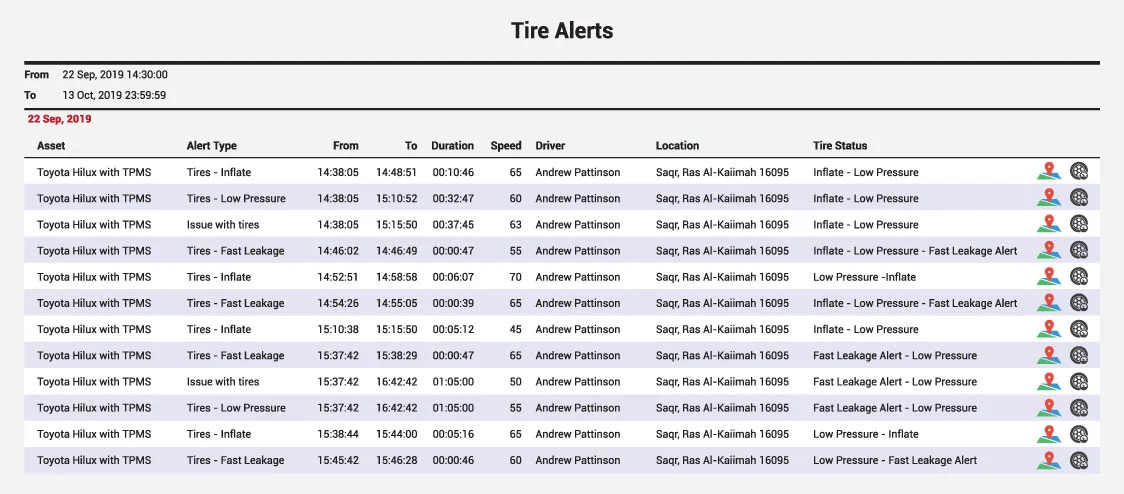Image resolution: width=1124 pixels, height=494 pixels.
Task: Open map icon for 15:10:52 Low Pressure row
Action: (x=1048, y=198)
